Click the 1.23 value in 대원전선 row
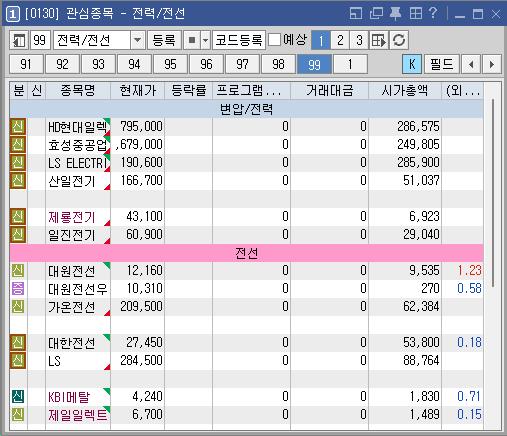The image size is (507, 436). (469, 270)
